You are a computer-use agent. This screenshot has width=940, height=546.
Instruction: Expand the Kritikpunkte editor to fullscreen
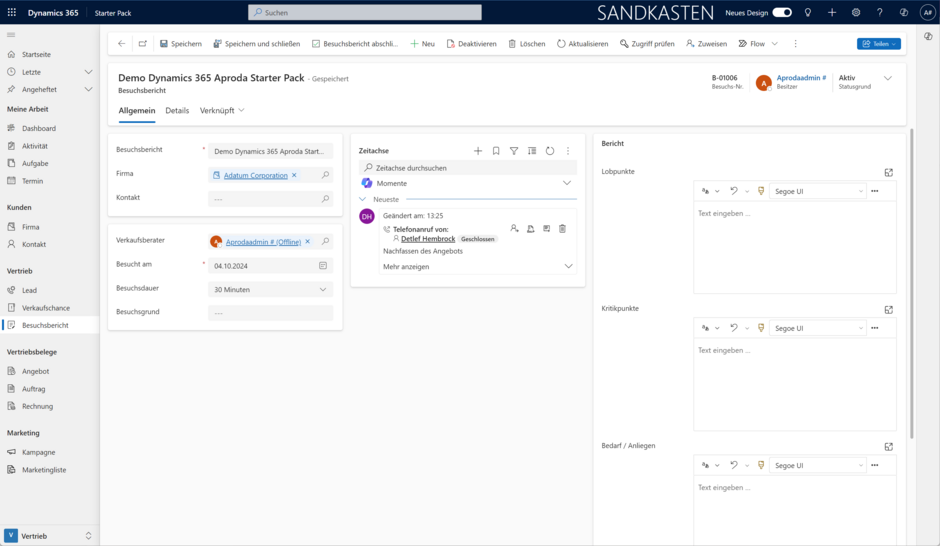[888, 310]
